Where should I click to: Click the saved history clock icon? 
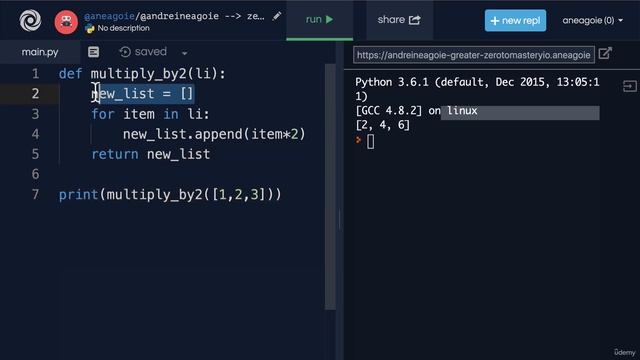coord(125,52)
